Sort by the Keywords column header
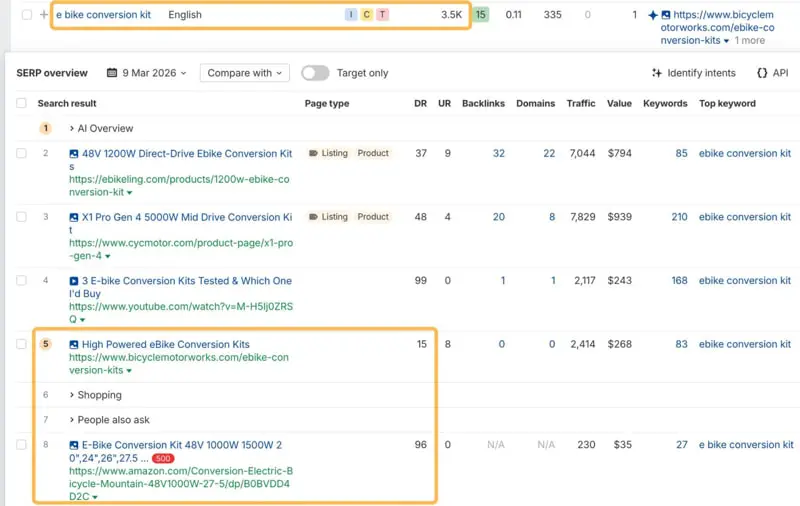800x506 pixels. 665,104
